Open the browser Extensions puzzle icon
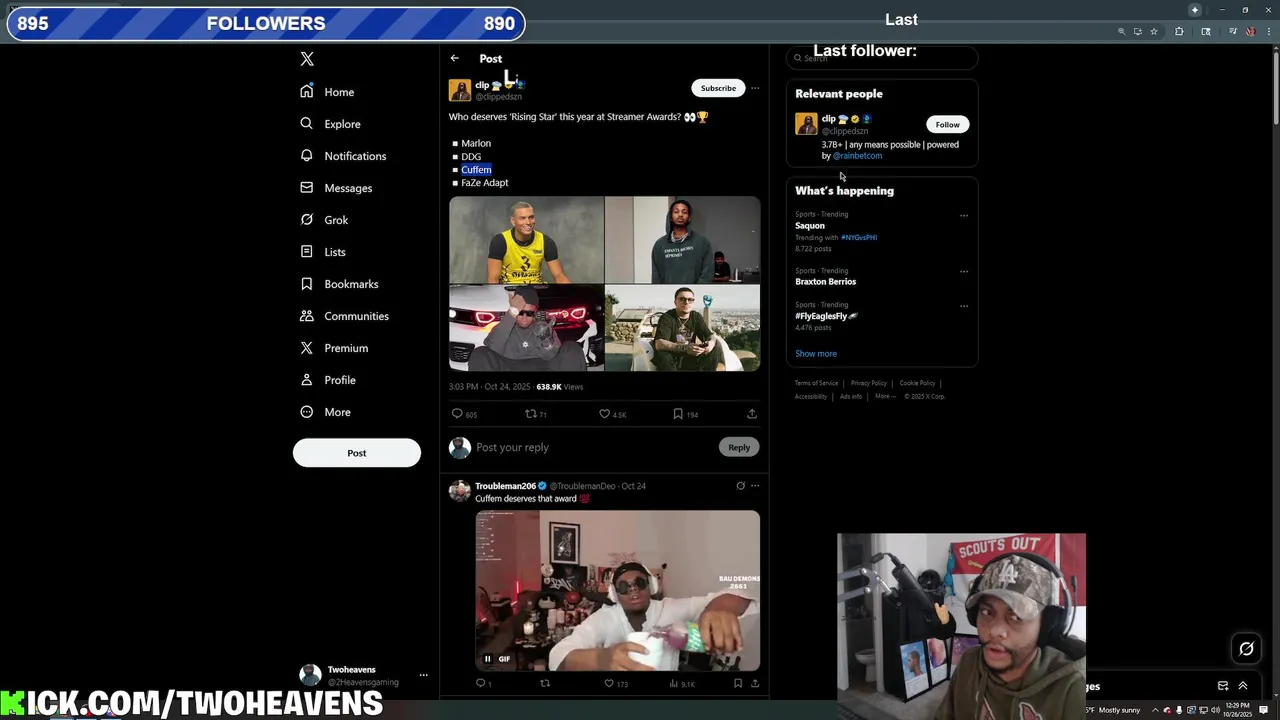 pyautogui.click(x=1179, y=31)
